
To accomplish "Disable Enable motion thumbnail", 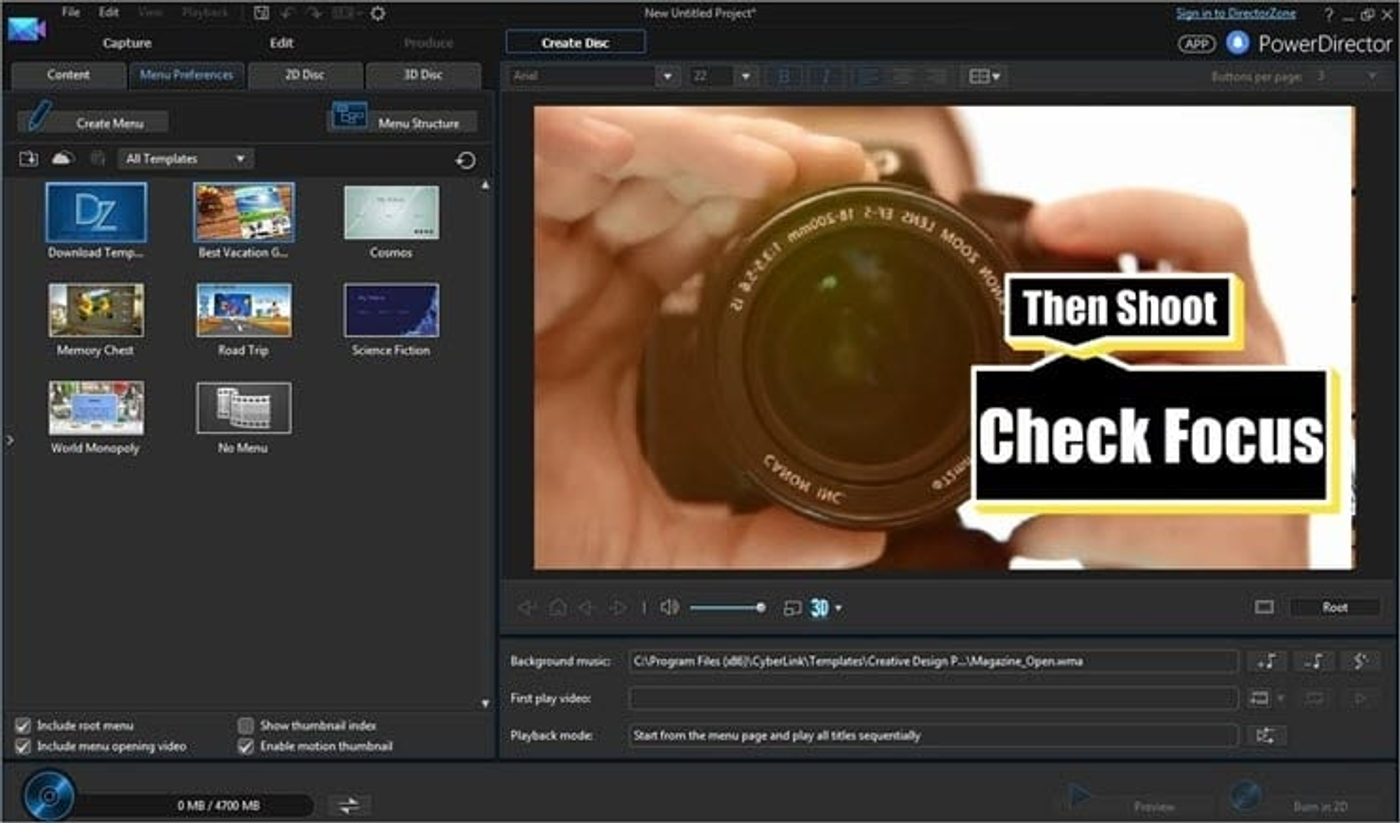I will [246, 745].
